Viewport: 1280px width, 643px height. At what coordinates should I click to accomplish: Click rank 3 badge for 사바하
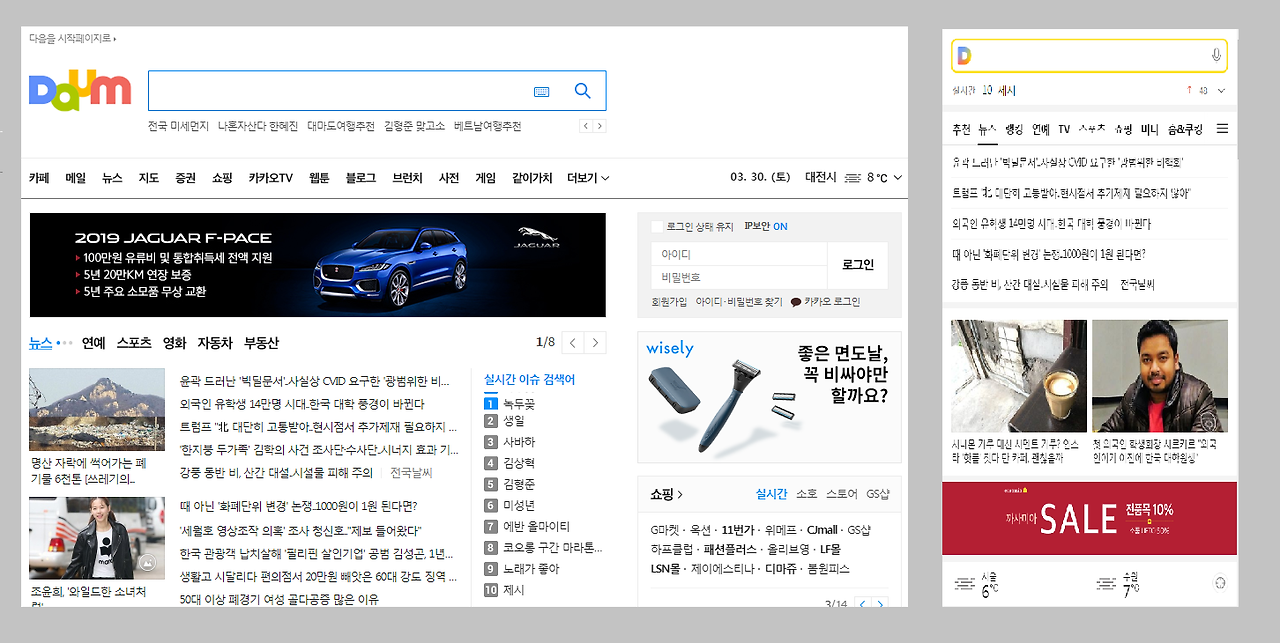pyautogui.click(x=490, y=442)
